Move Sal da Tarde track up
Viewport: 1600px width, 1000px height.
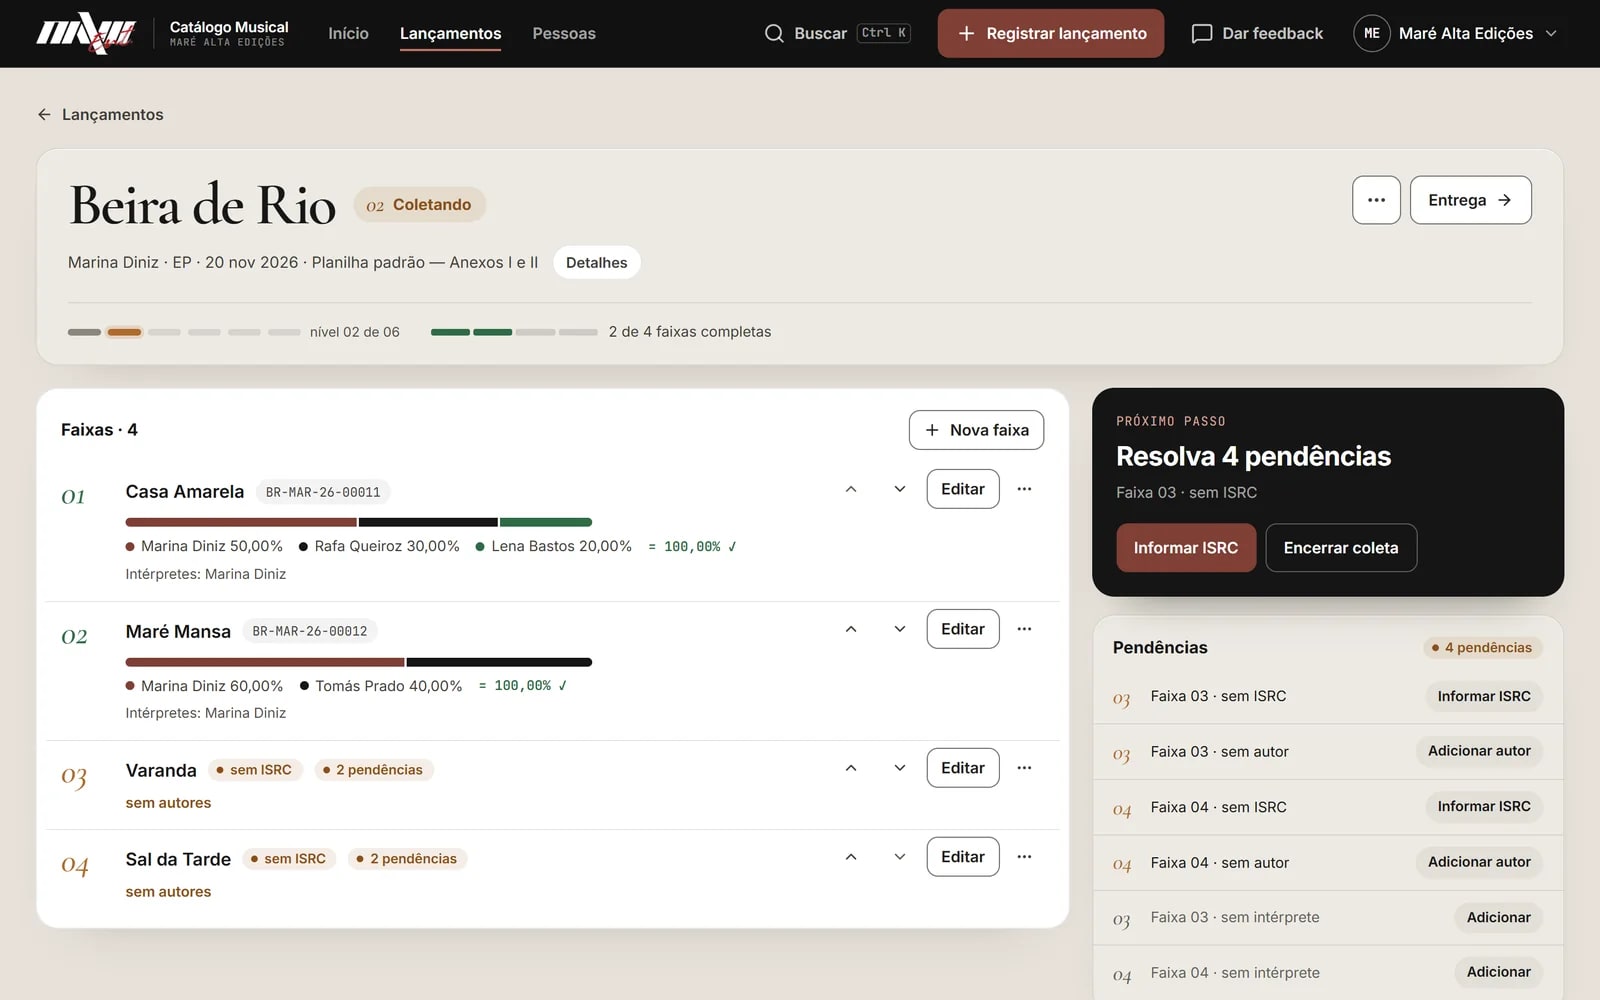coord(851,857)
